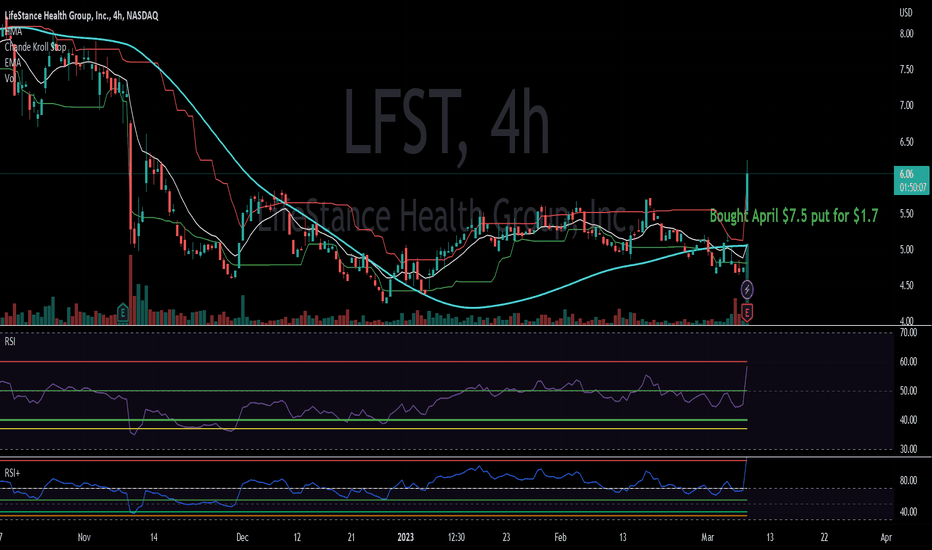Viewport: 932px width, 550px height.
Task: Click the 12:30 label on time axis
Action: click(456, 538)
